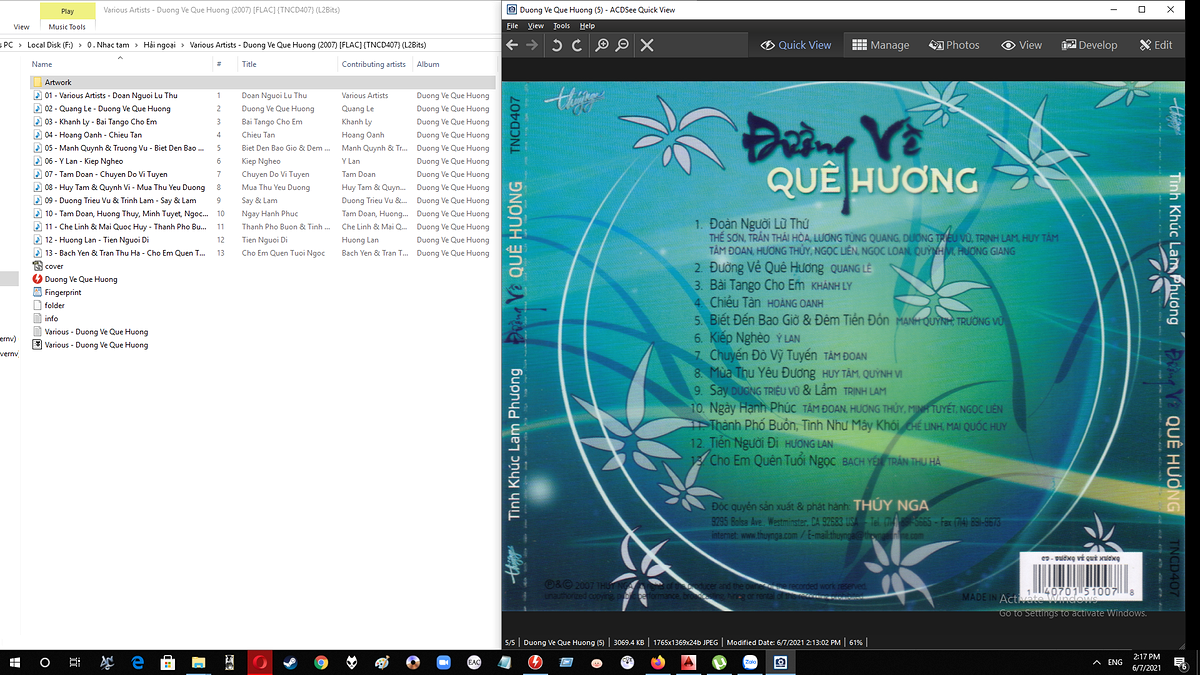The width and height of the screenshot is (1200, 675).
Task: Select 13 Bach Yen & Tran Thu Ha track
Action: point(125,253)
